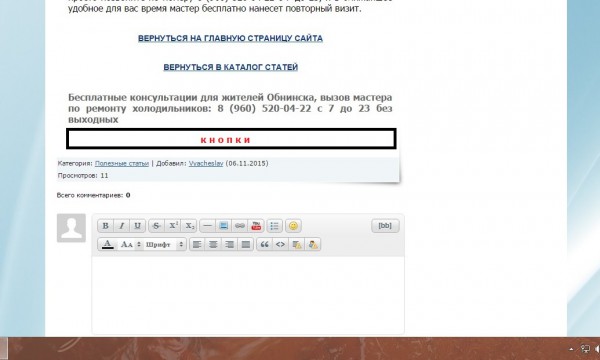Open ВЕРНУТЬСЯ НА ГЛАВНУЮ СТРАНИЦУ САЙТА link
This screenshot has height=360, width=600.
[230, 38]
